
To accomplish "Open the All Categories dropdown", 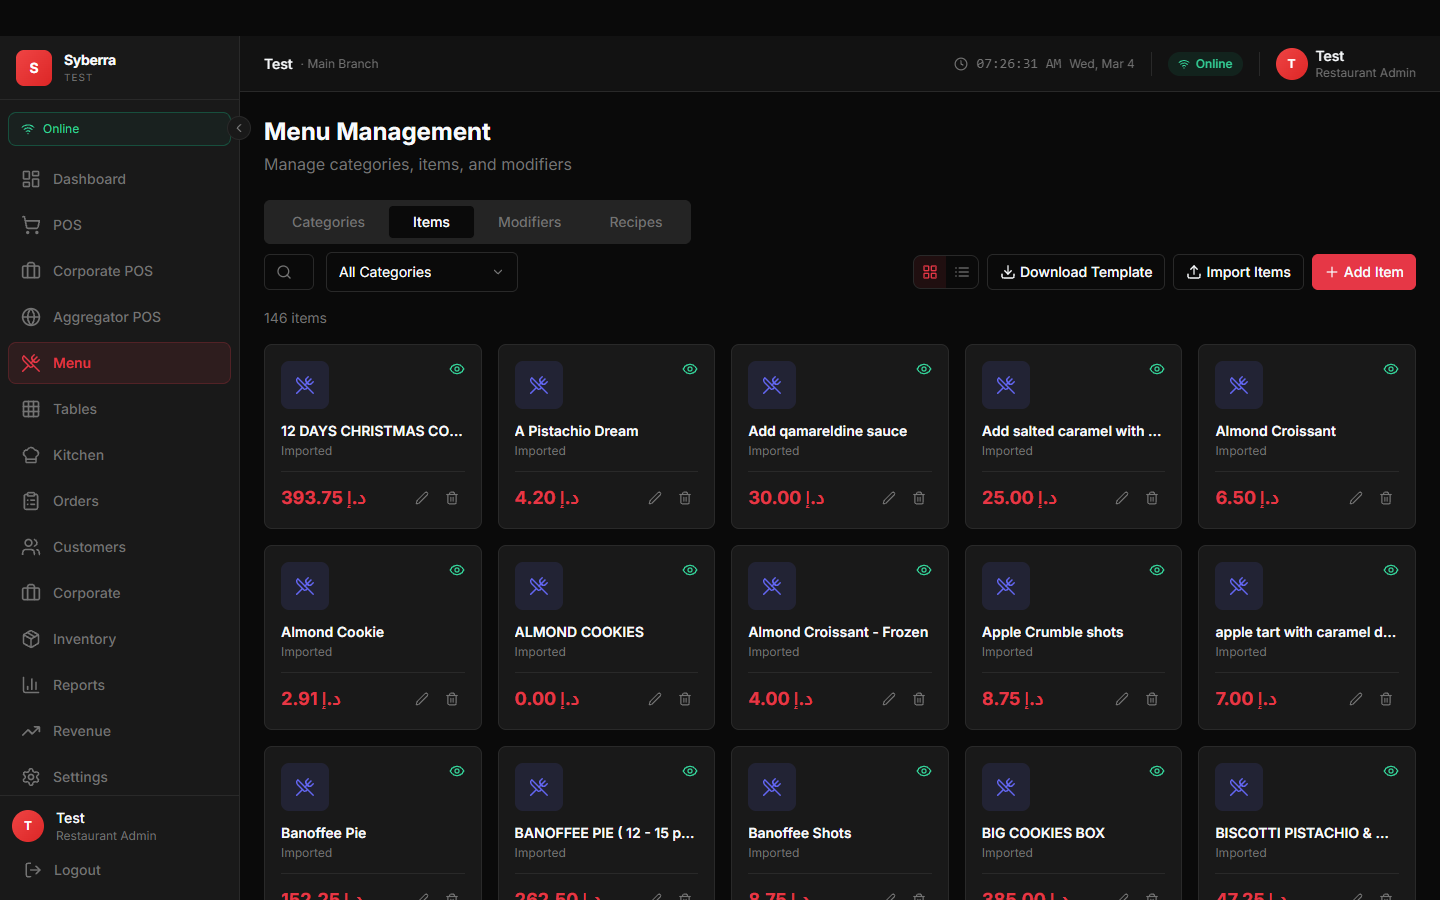I will pyautogui.click(x=421, y=272).
